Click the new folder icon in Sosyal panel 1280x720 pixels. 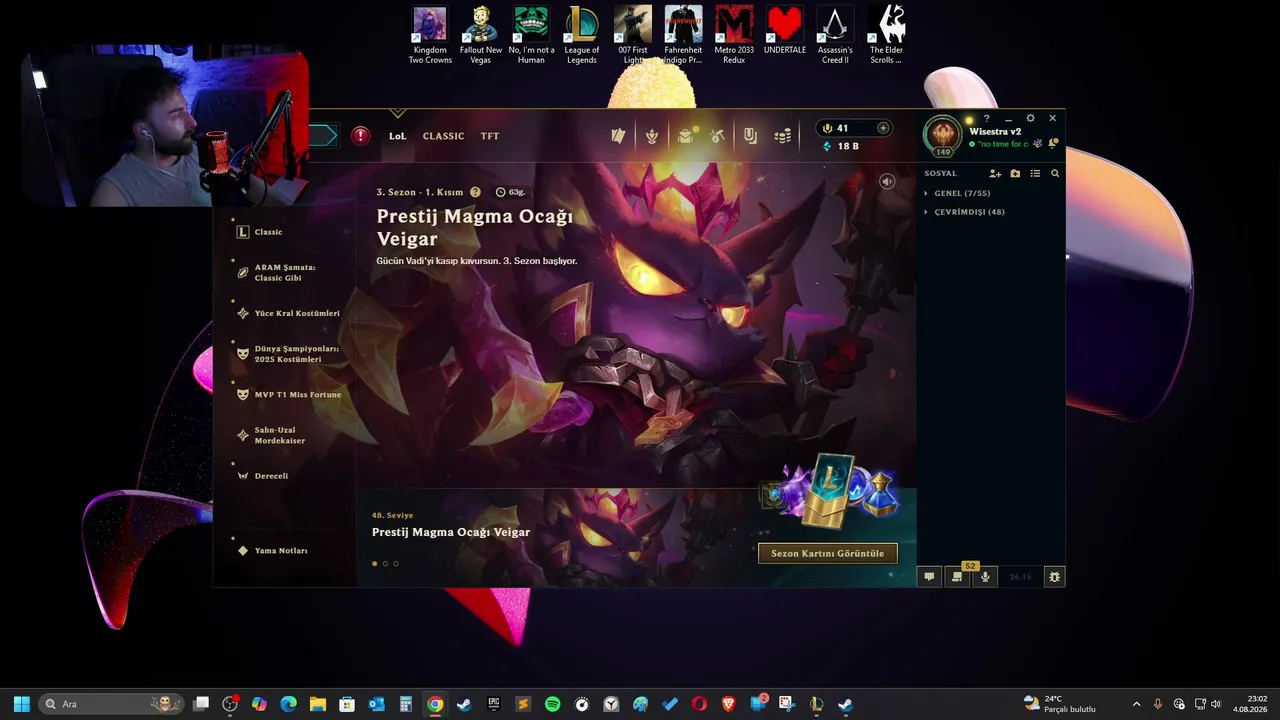click(x=1015, y=174)
